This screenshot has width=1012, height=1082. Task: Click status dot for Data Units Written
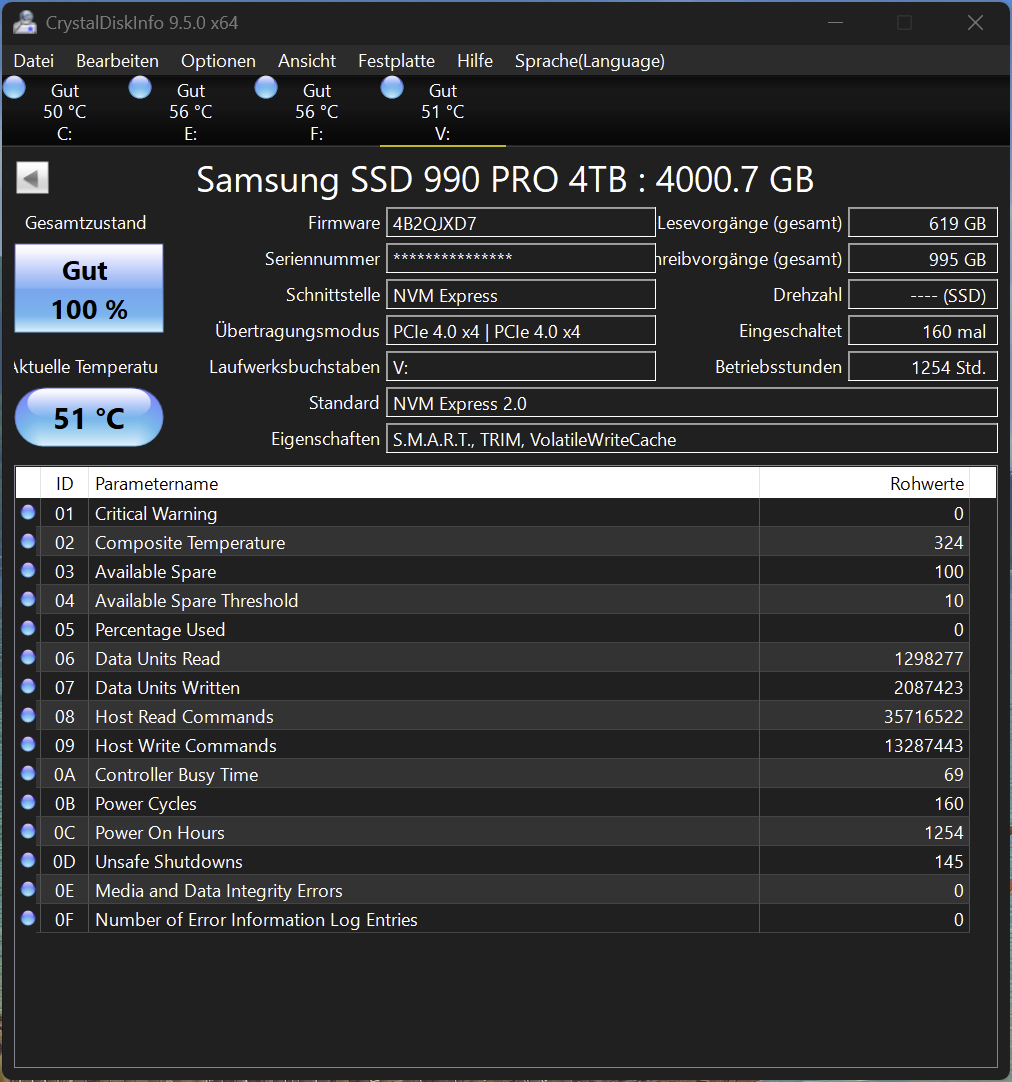(x=28, y=686)
